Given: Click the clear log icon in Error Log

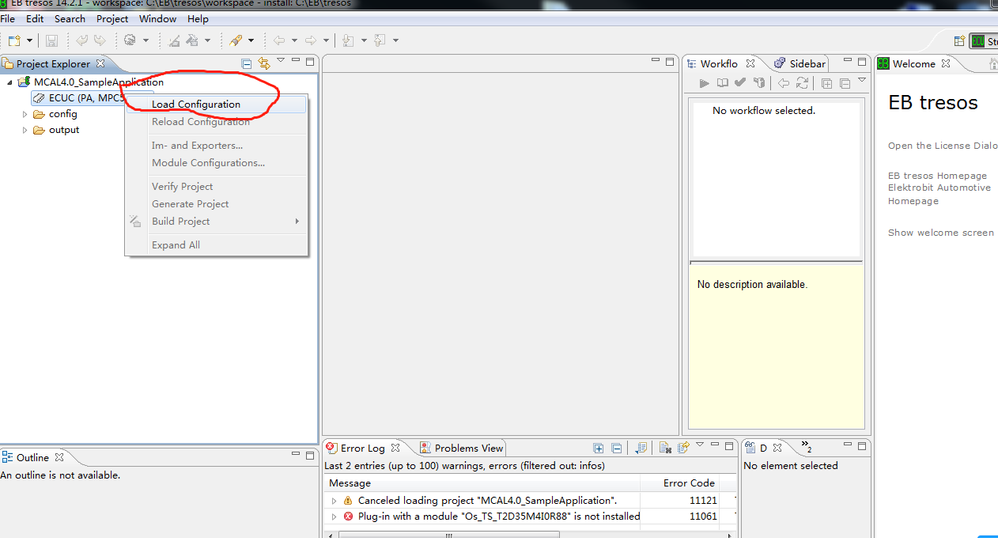Looking at the screenshot, I should tap(665, 448).
